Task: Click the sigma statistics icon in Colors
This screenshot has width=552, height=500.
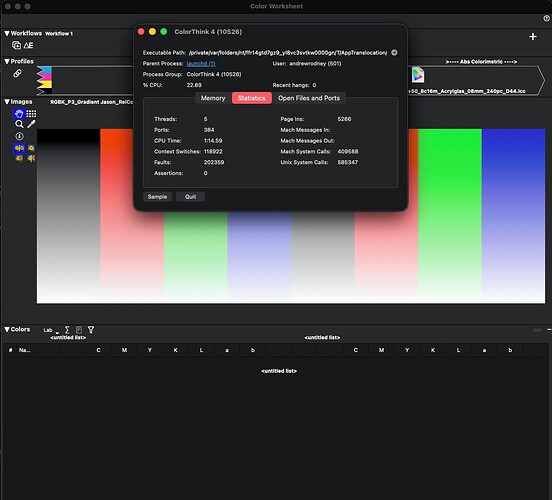Action: pyautogui.click(x=67, y=330)
